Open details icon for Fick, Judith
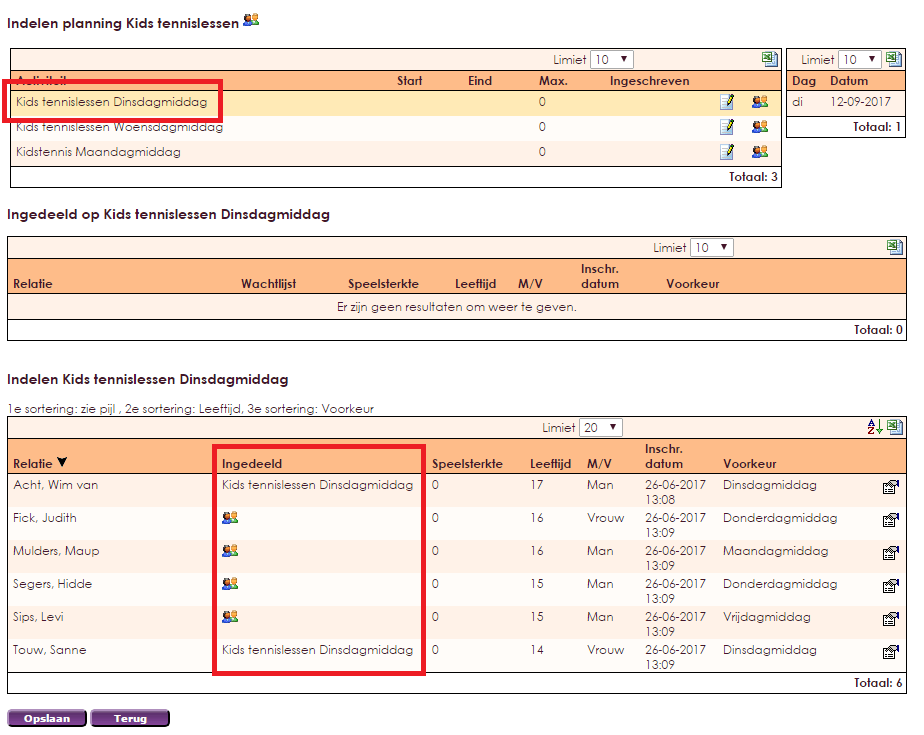Screen dimensions: 924x735 (890, 520)
